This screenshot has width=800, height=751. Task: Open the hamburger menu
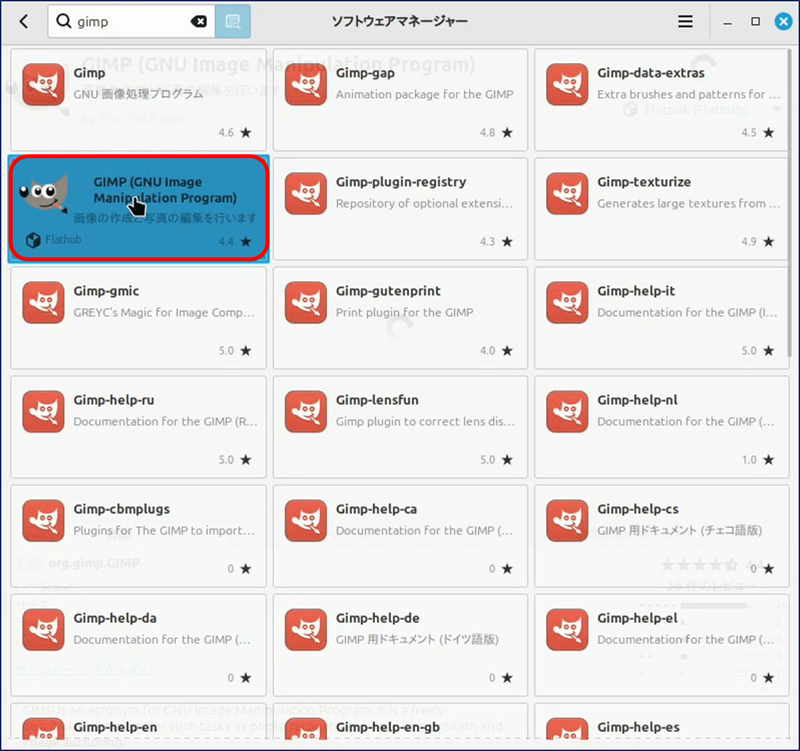685,21
